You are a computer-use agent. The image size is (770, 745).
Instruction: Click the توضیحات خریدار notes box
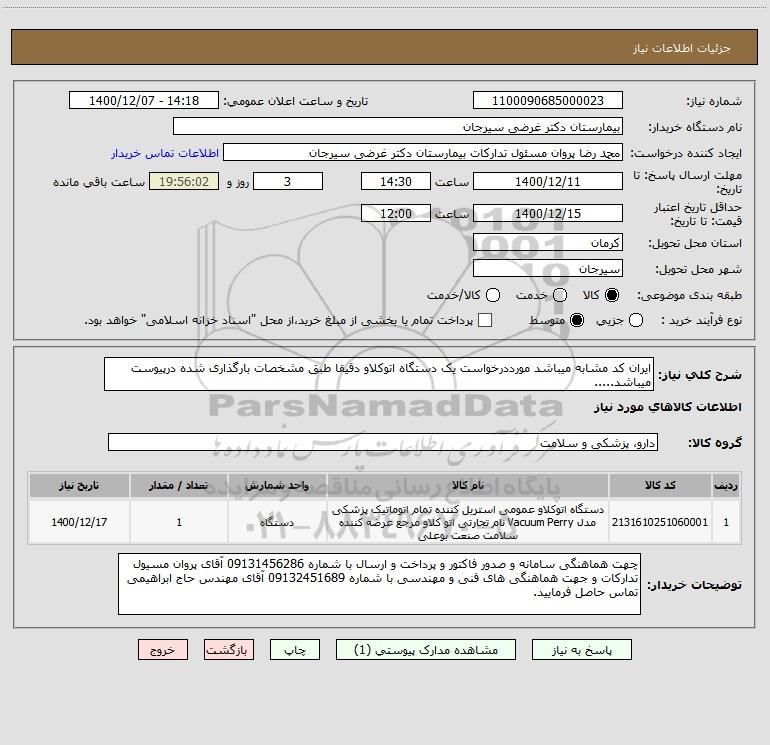[380, 583]
